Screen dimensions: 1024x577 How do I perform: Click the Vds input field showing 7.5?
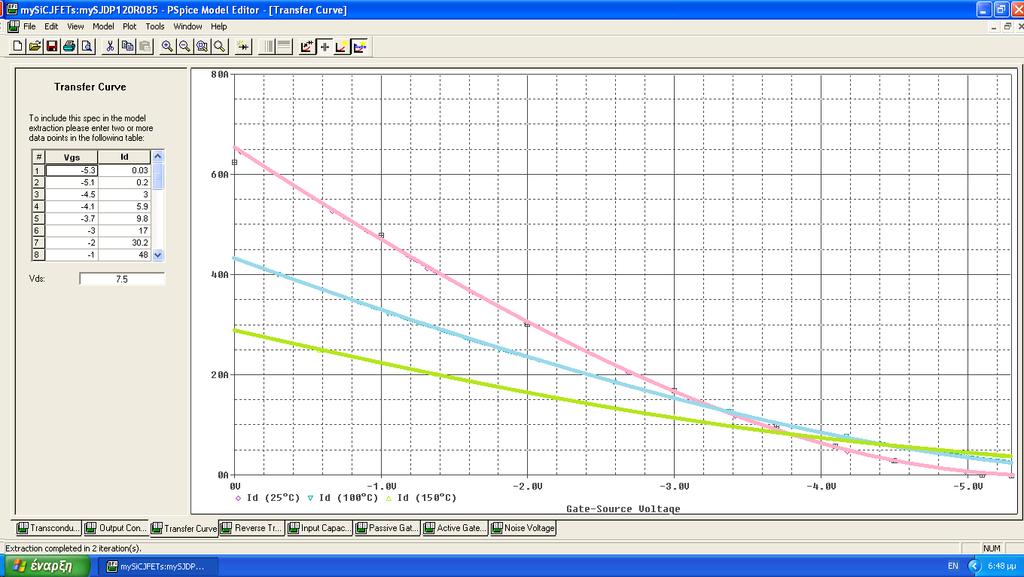[122, 279]
